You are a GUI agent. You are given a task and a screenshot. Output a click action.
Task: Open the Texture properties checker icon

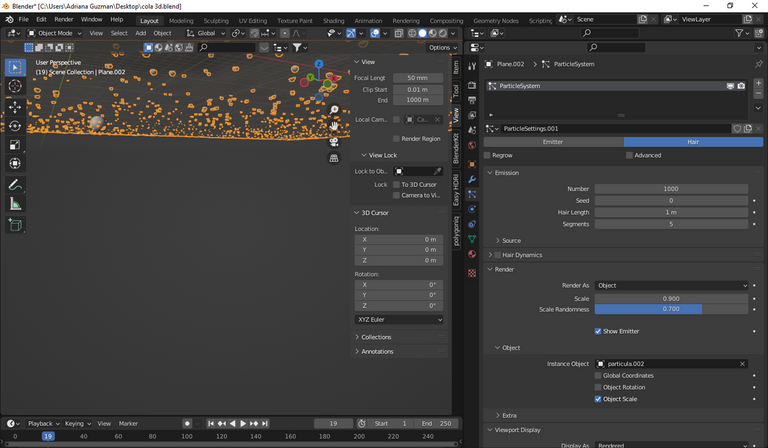pyautogui.click(x=472, y=273)
